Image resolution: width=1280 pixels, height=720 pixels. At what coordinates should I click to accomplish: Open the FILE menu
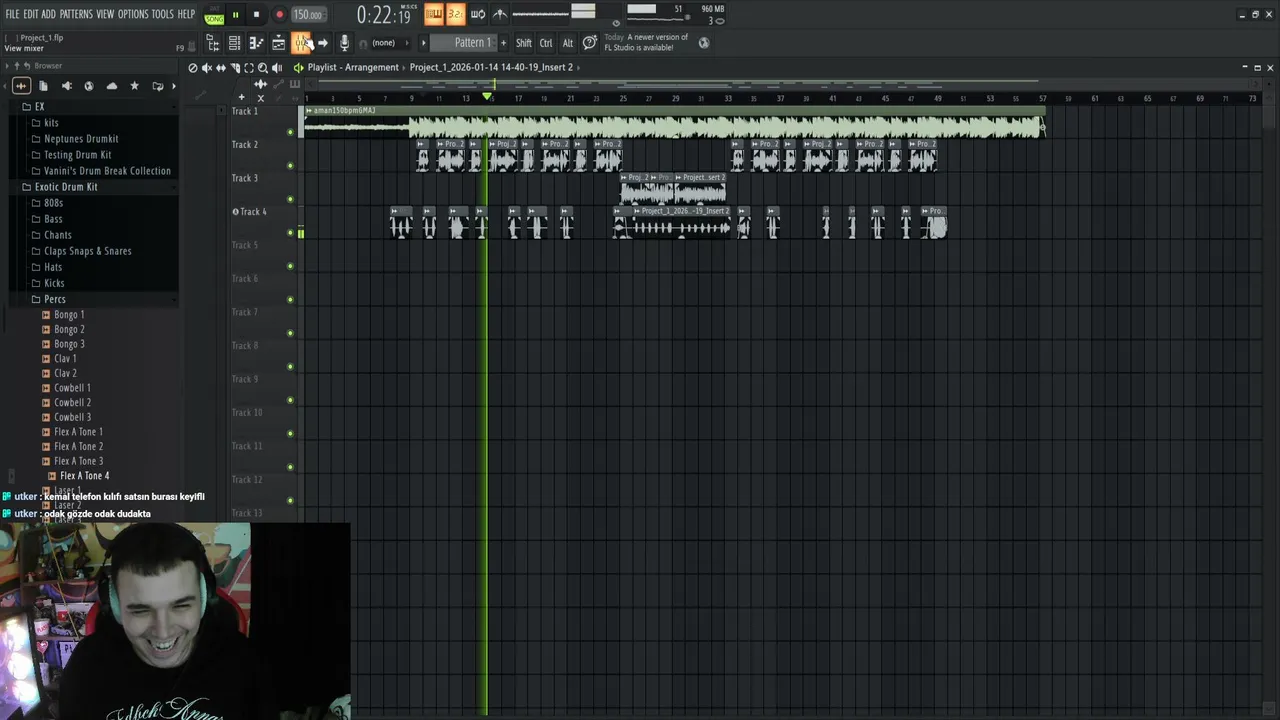(12, 14)
